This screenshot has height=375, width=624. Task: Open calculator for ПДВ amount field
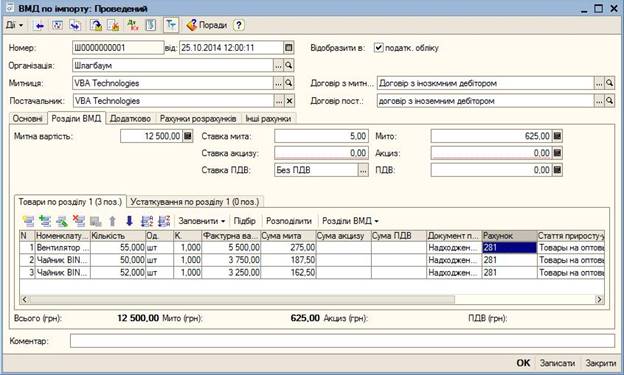point(557,170)
